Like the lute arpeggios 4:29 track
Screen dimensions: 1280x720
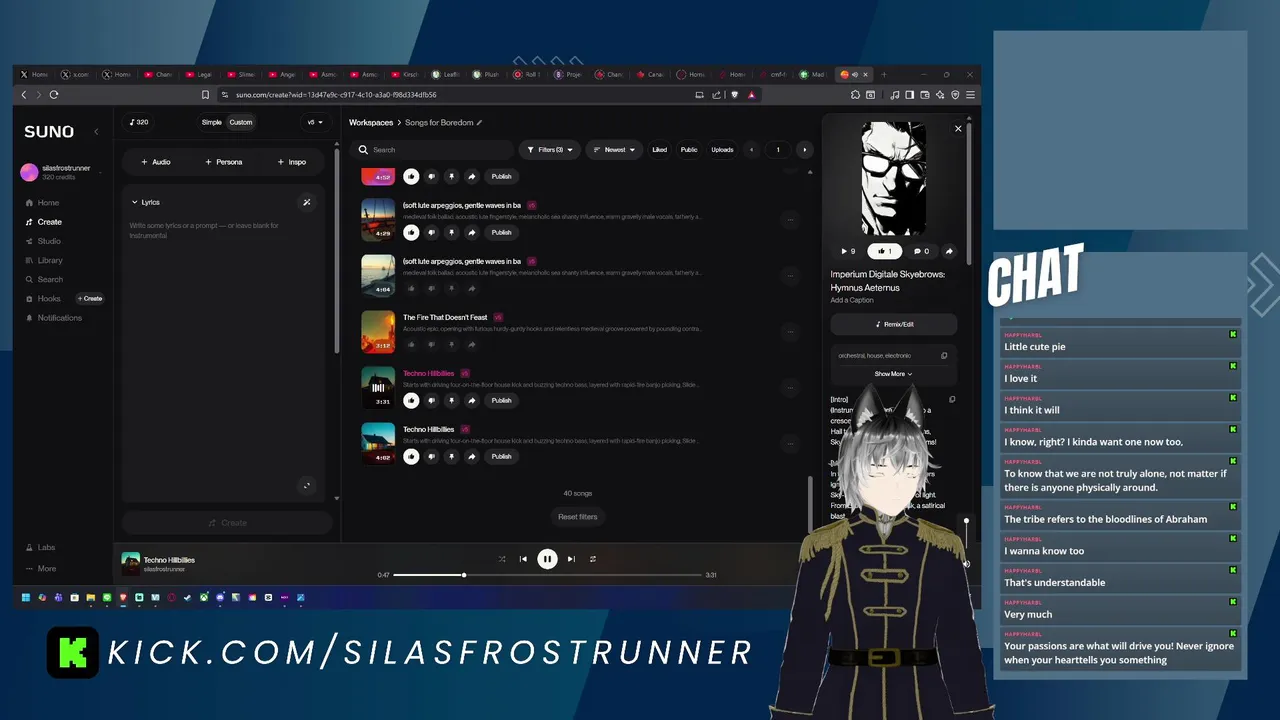click(411, 232)
